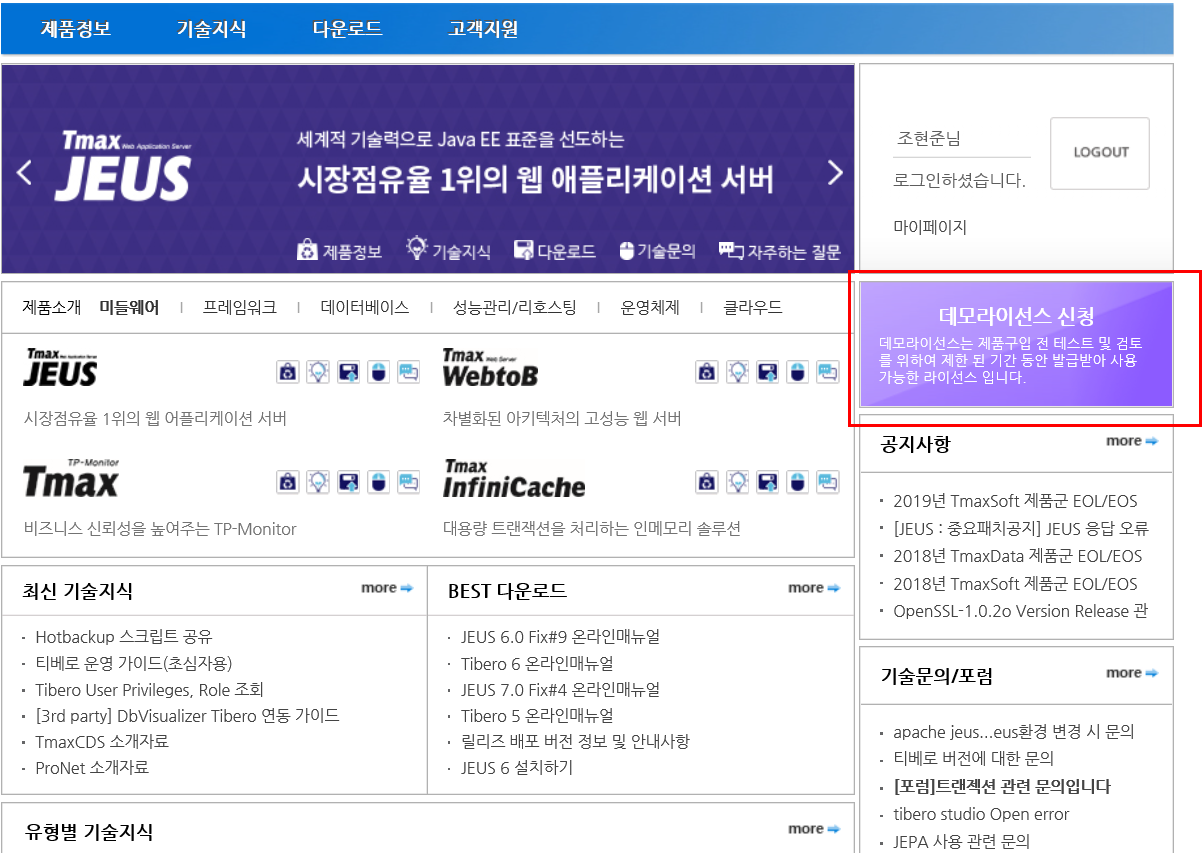Open 고객지원 top navigation menu

(483, 29)
